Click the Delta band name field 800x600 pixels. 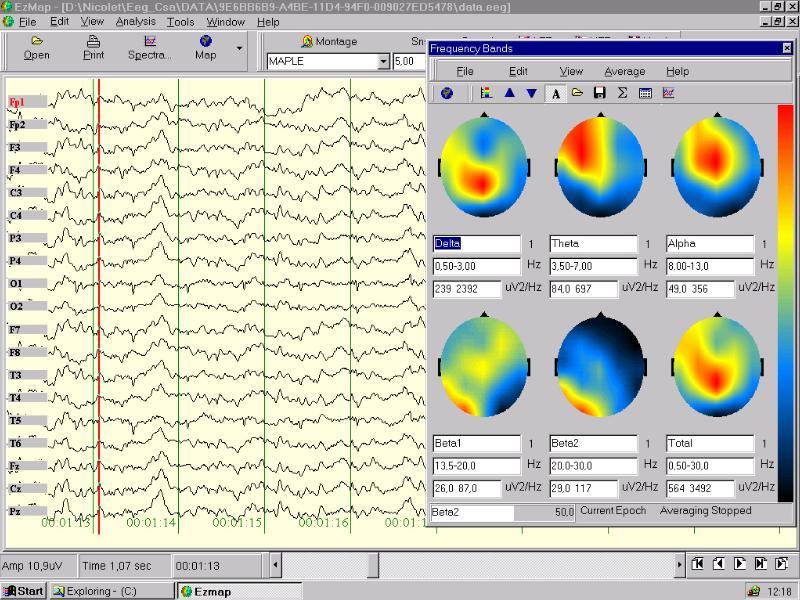pos(476,244)
